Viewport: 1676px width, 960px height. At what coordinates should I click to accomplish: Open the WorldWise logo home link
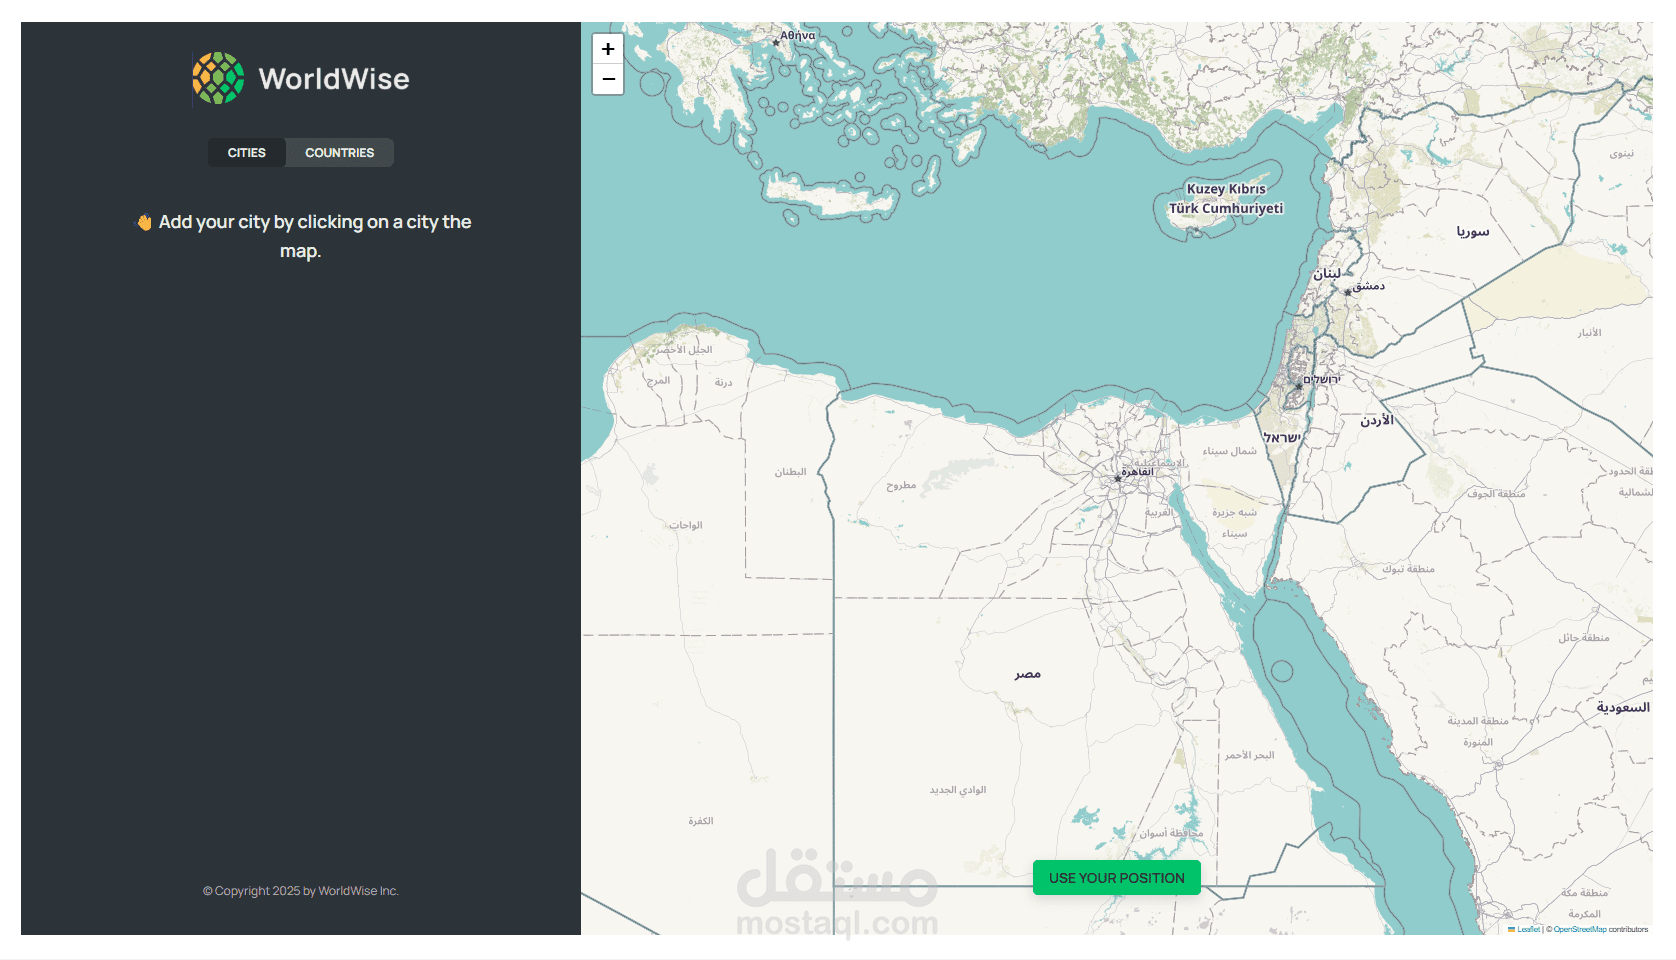coord(301,78)
